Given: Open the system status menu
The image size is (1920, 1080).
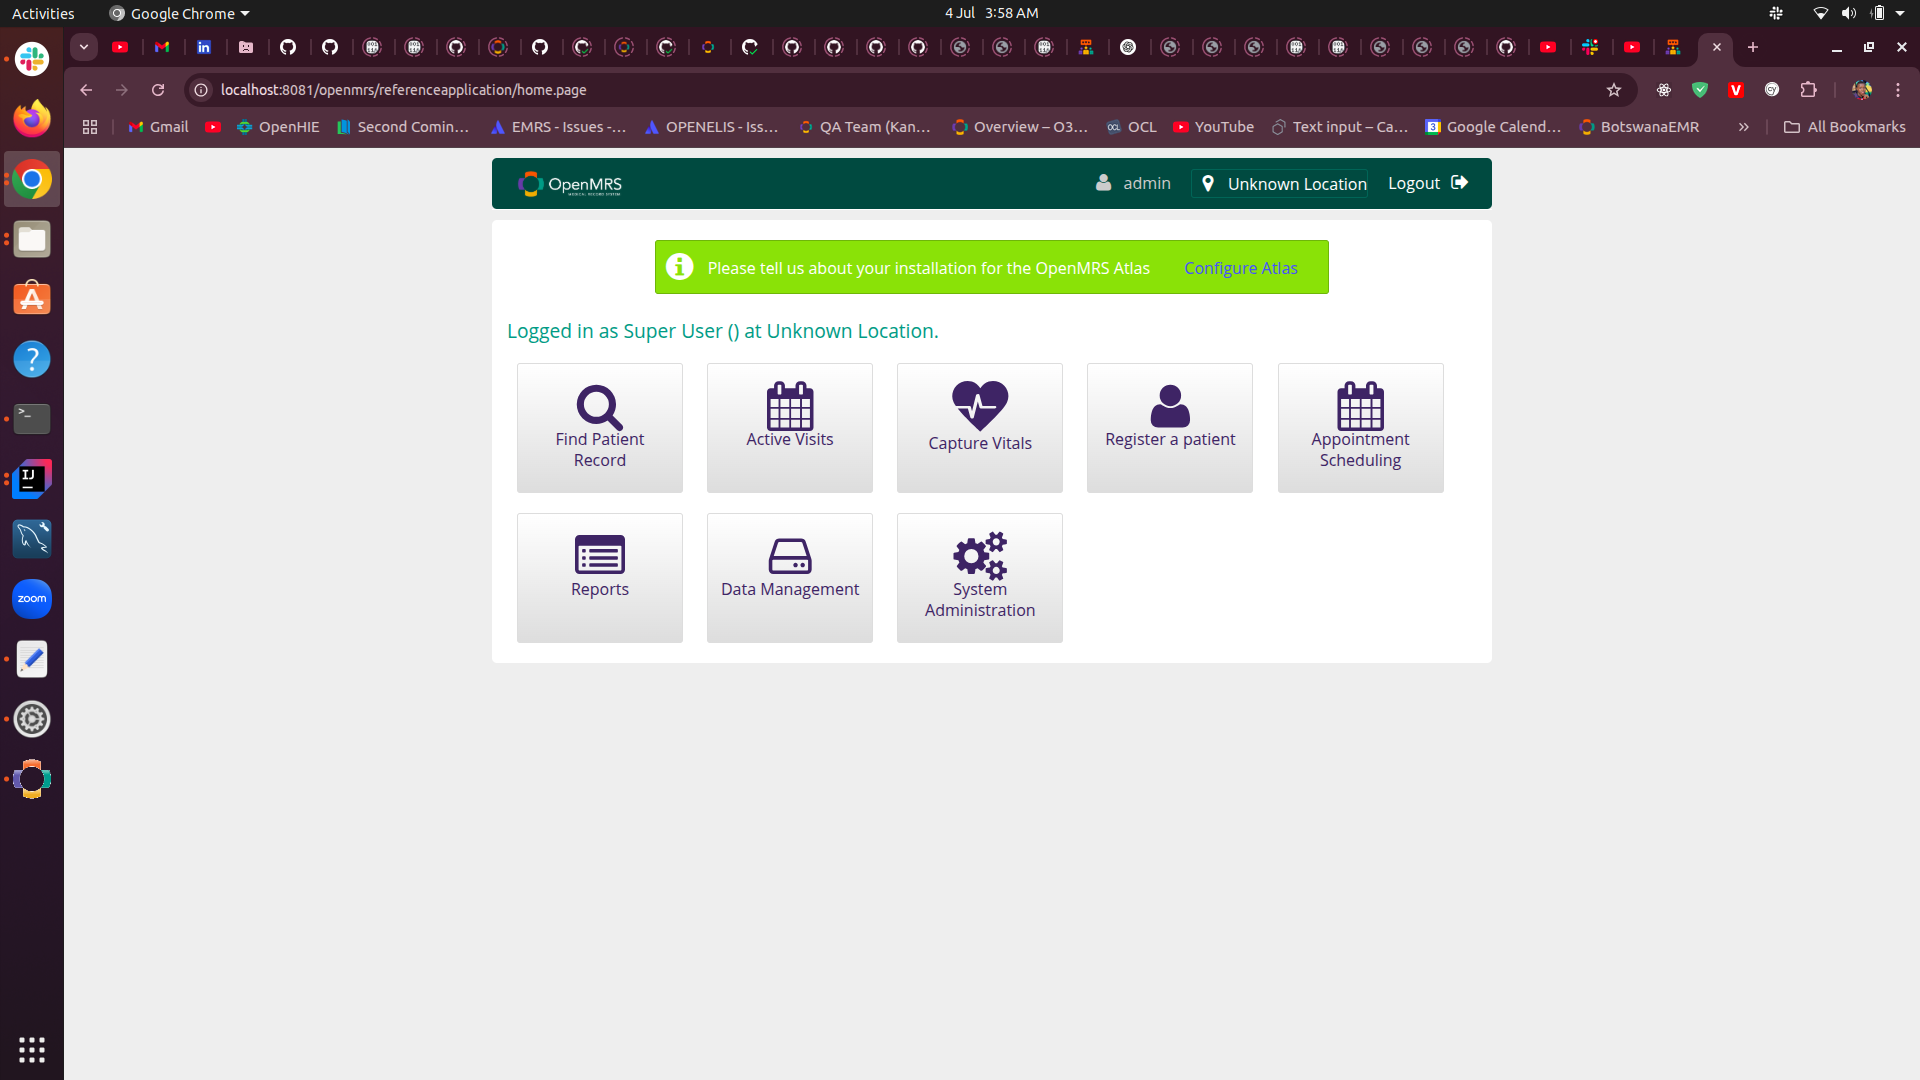Looking at the screenshot, I should coord(1859,13).
